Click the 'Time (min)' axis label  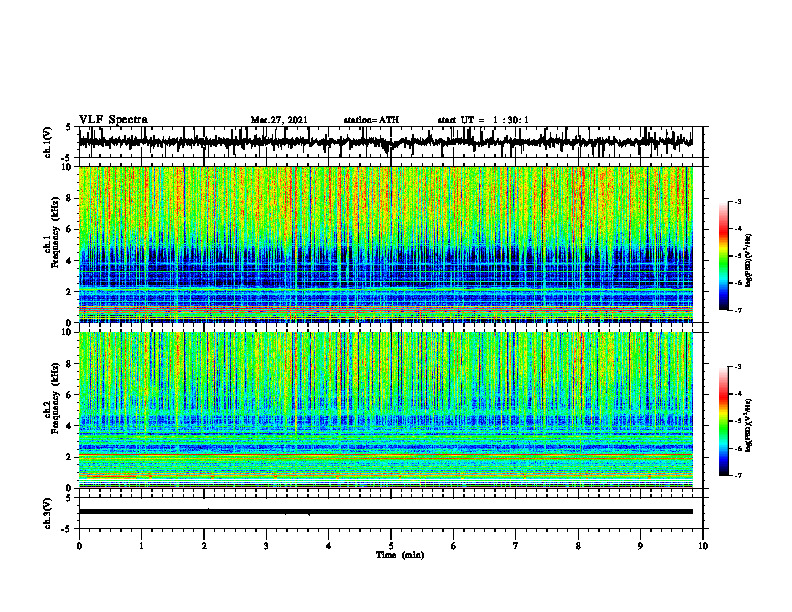point(400,555)
